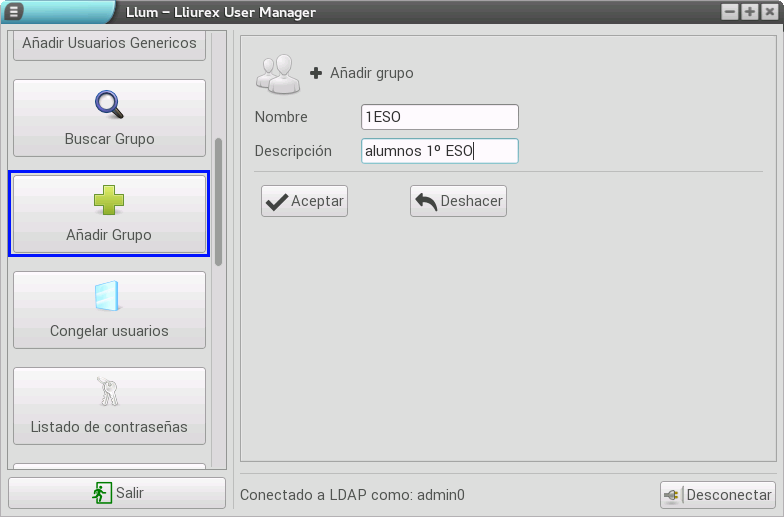Click the undo arrow icon on Deshacer
784x517 pixels.
tap(426, 201)
